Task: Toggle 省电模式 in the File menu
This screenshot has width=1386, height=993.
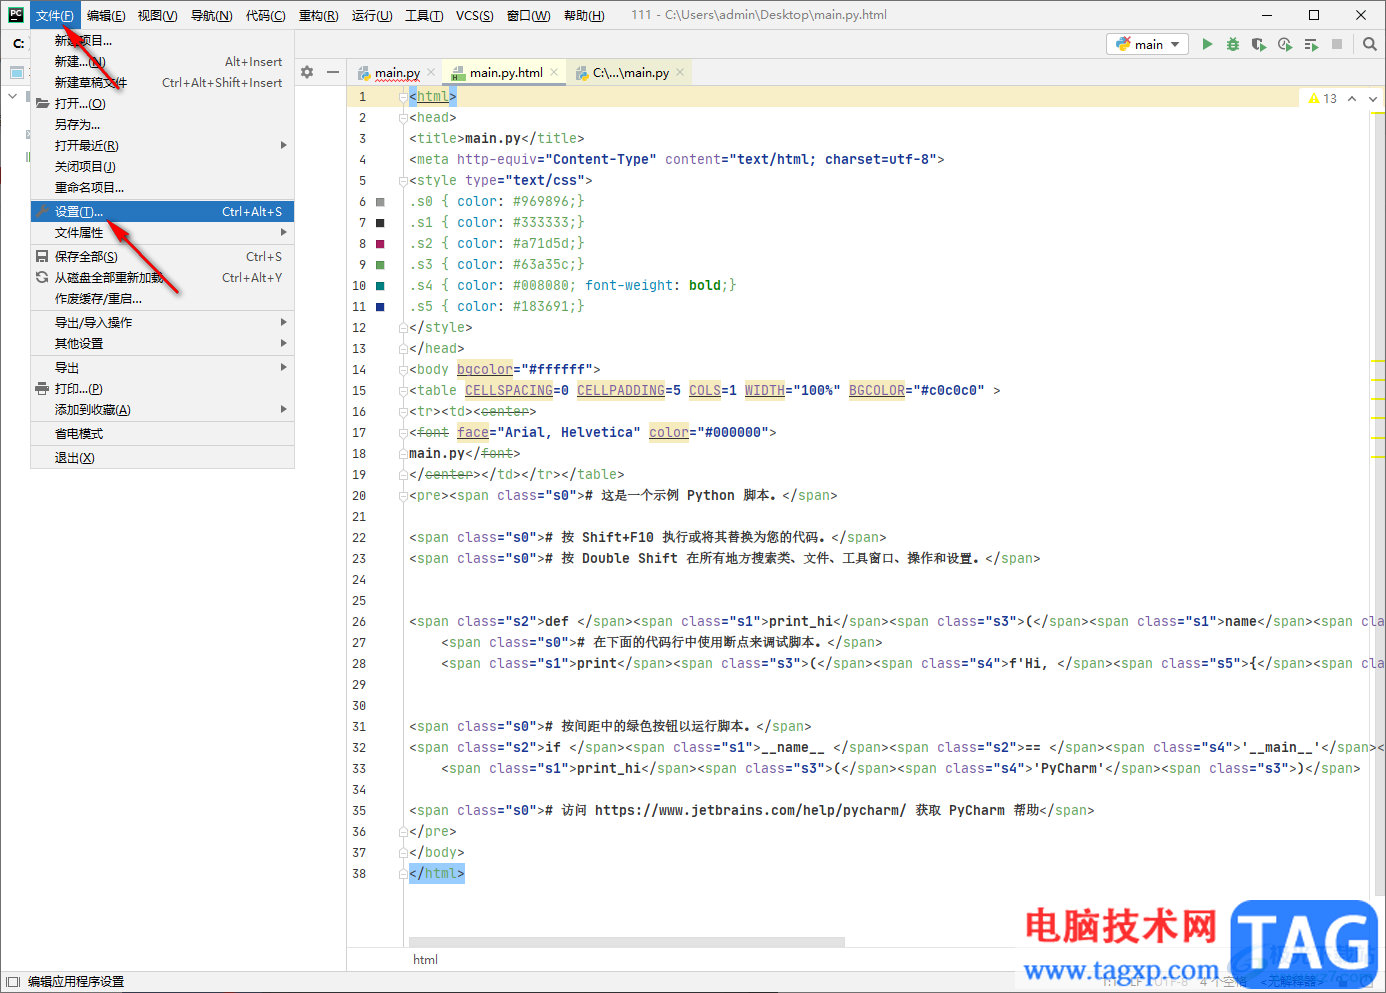Action: (79, 434)
